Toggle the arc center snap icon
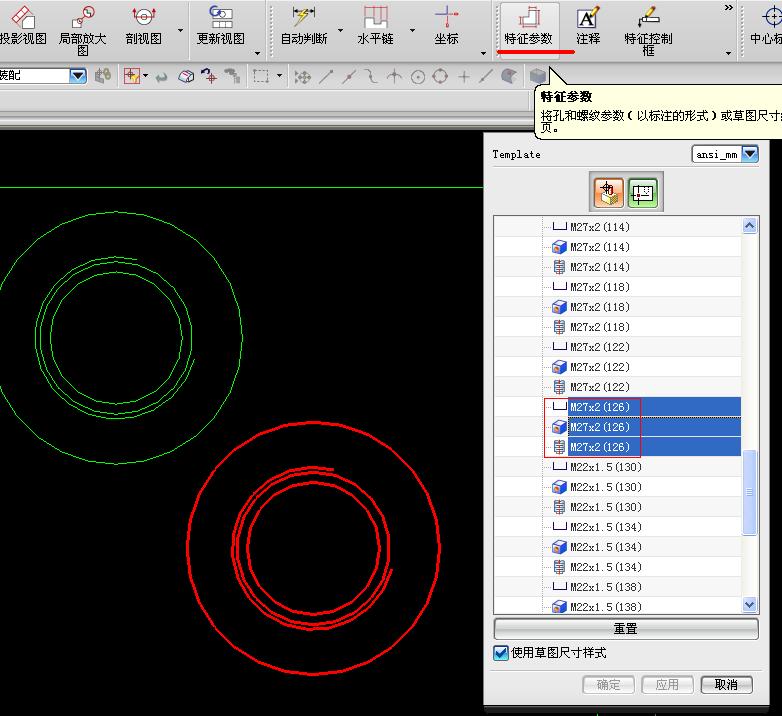 418,77
